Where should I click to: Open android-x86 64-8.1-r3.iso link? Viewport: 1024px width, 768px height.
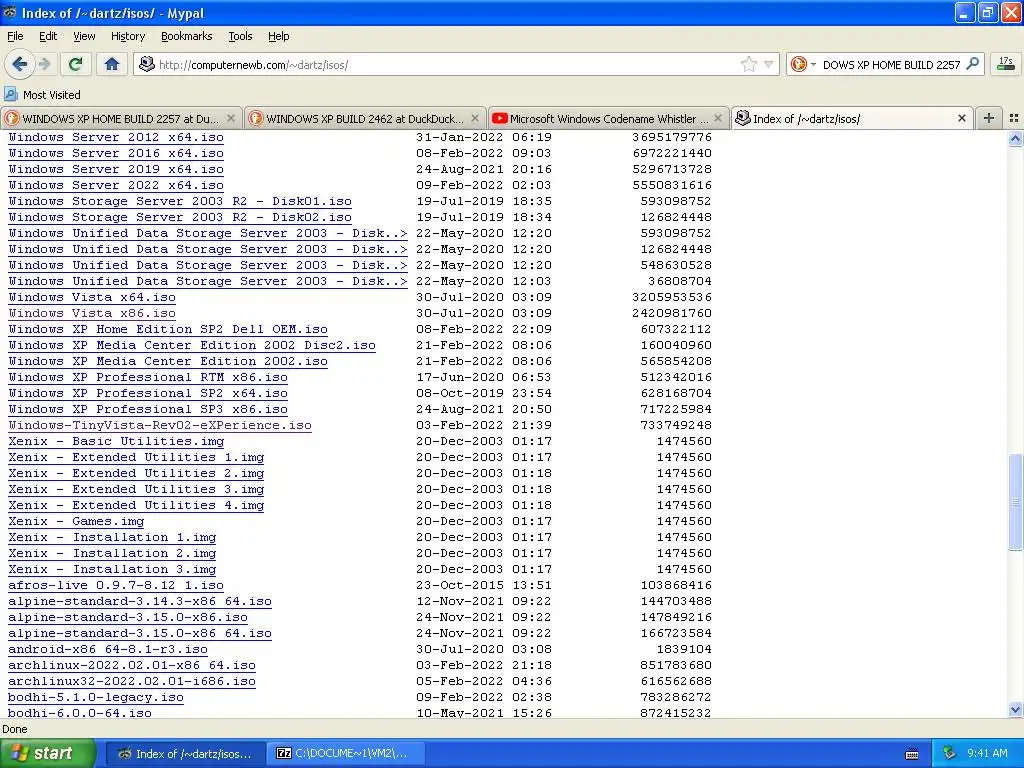coord(108,649)
